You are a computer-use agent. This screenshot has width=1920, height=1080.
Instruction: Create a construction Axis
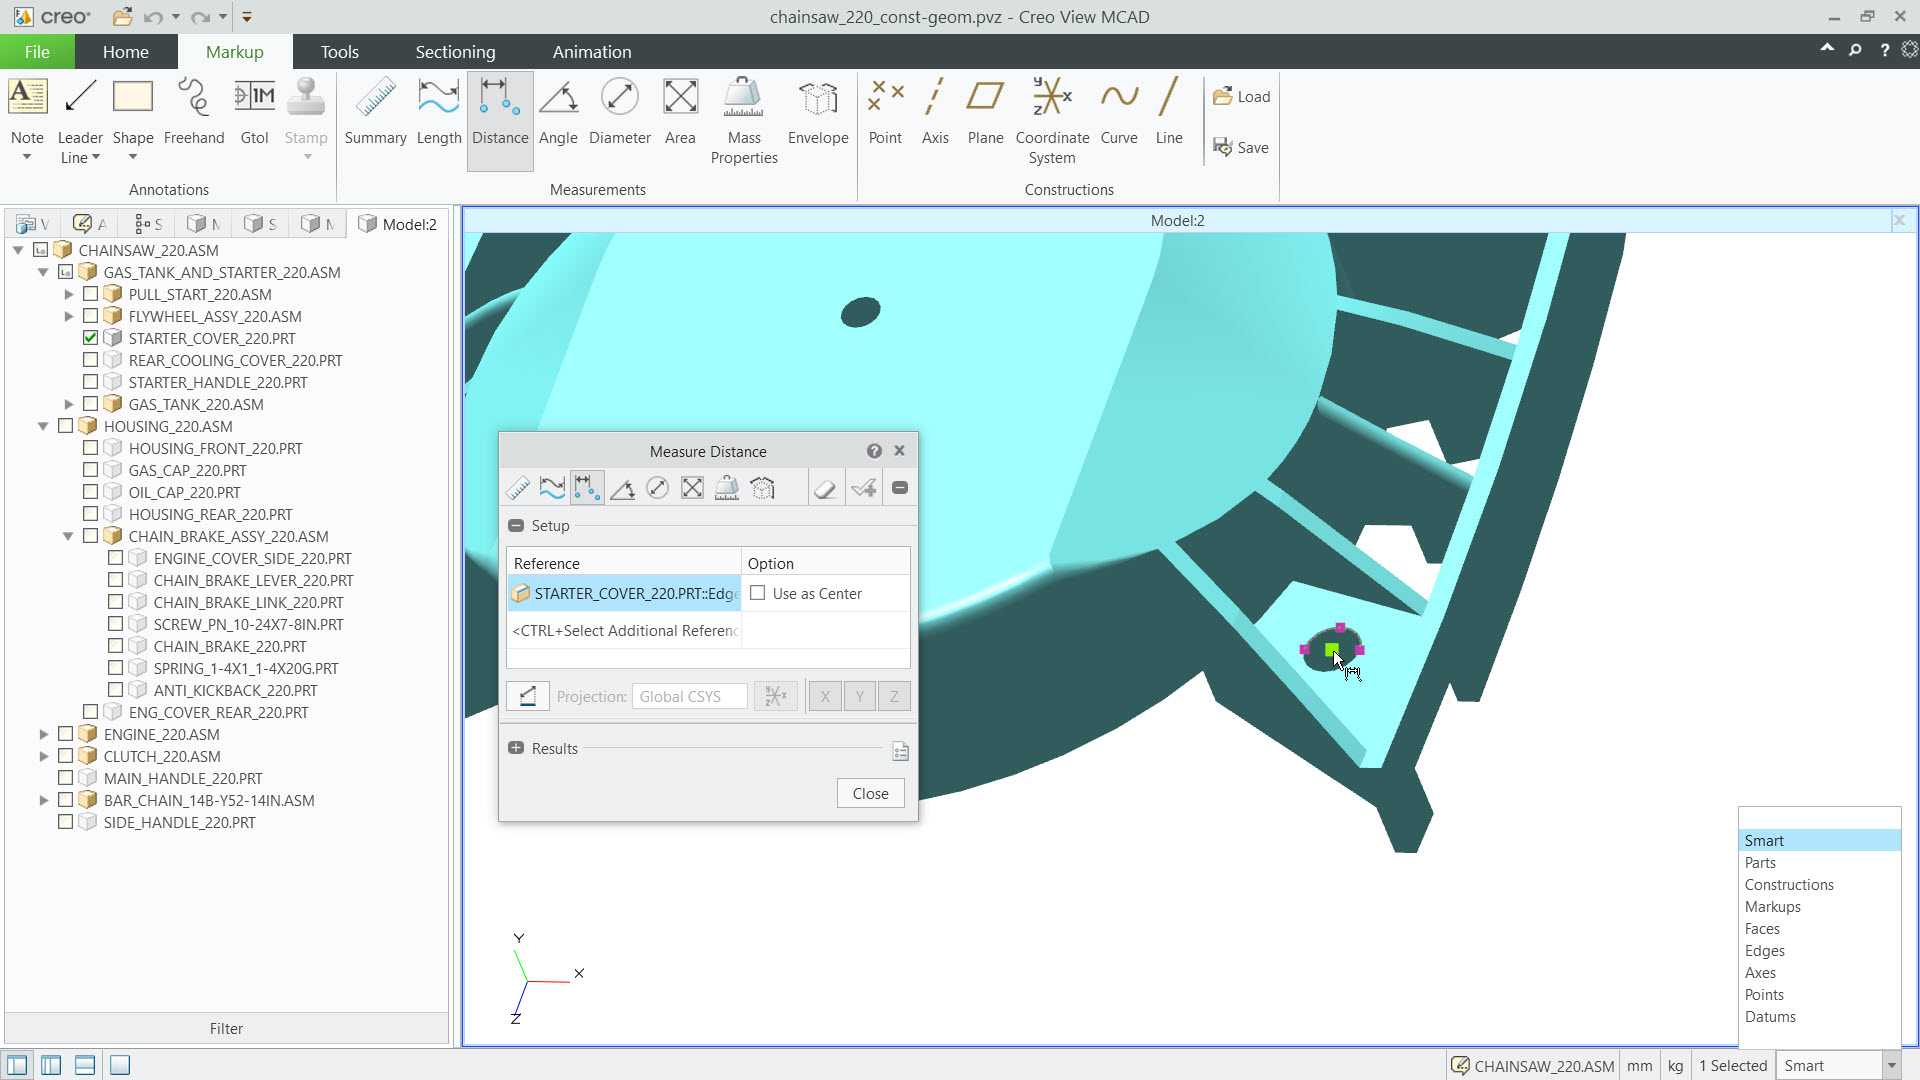[935, 112]
